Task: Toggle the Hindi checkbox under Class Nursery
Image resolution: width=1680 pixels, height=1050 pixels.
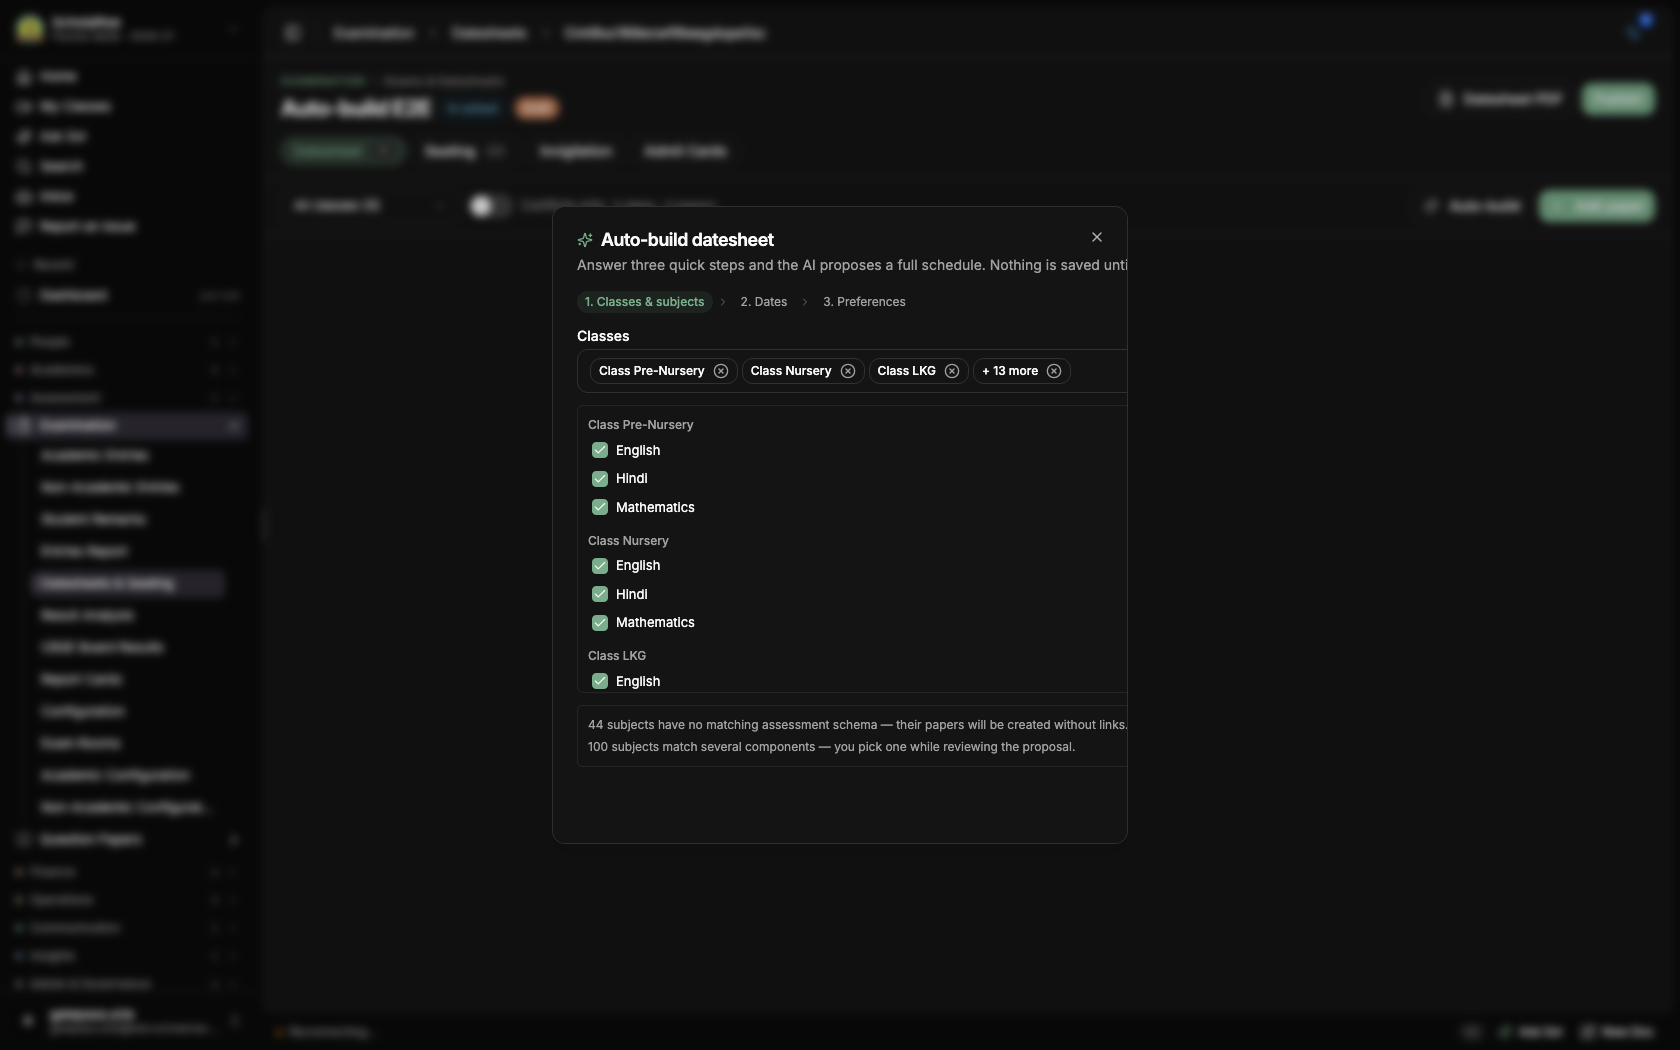Action: pyautogui.click(x=600, y=594)
